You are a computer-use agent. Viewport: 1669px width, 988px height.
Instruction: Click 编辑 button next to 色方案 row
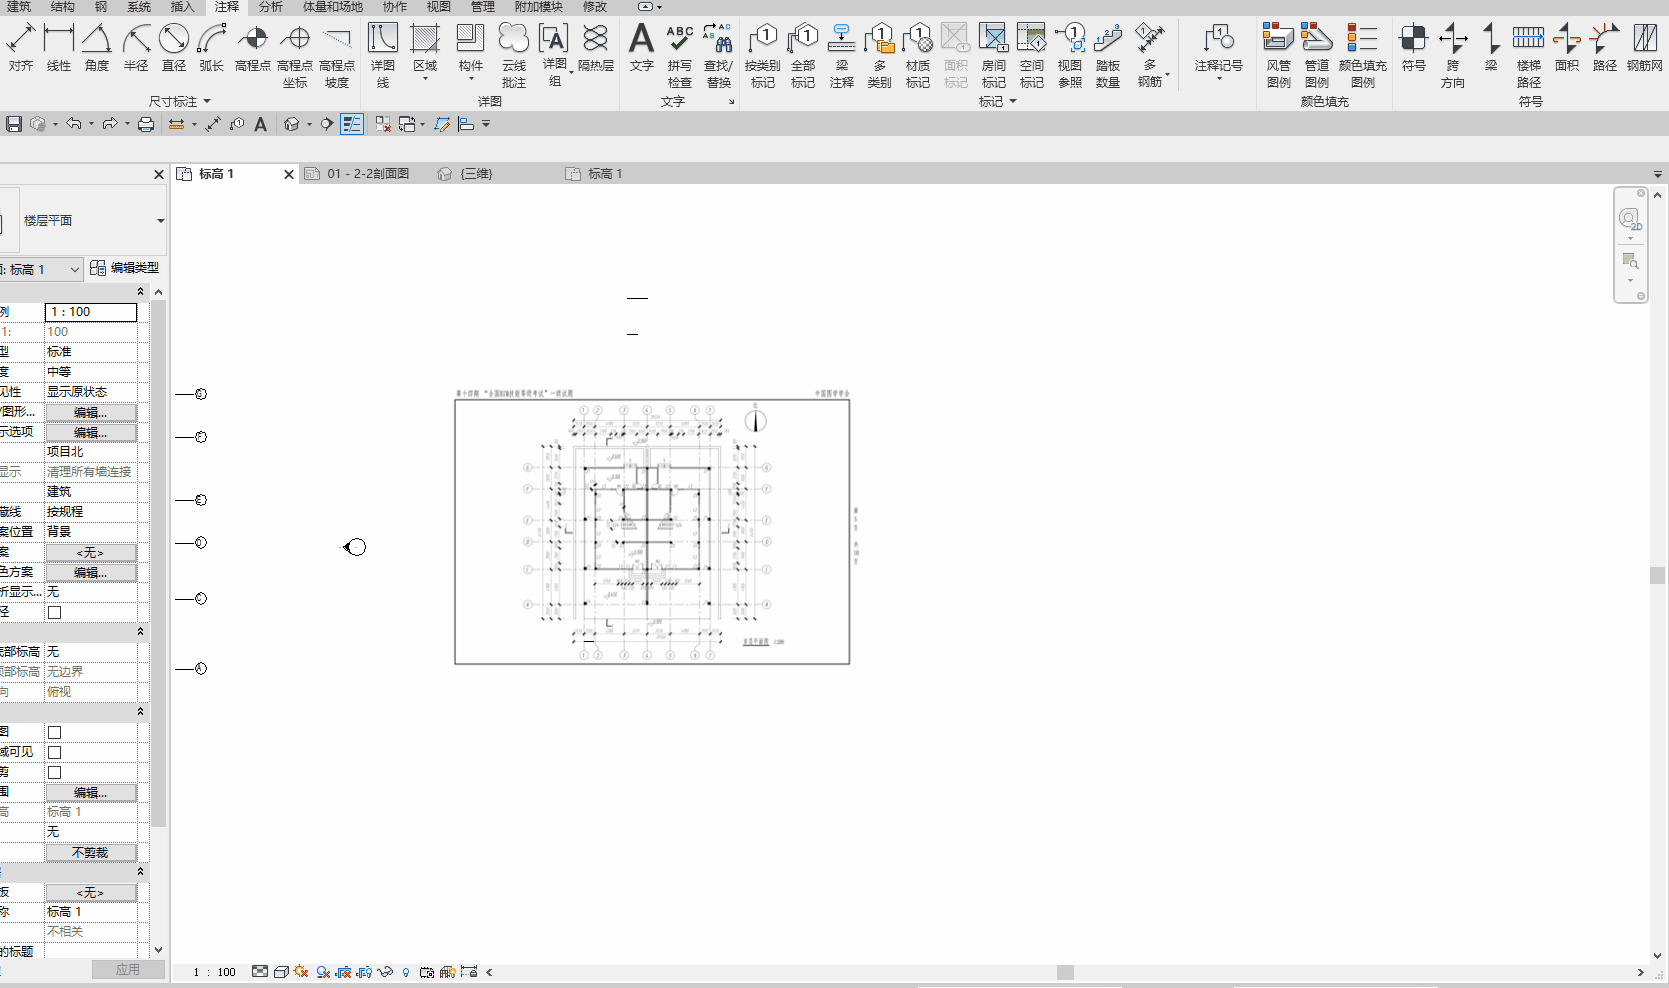tap(91, 572)
